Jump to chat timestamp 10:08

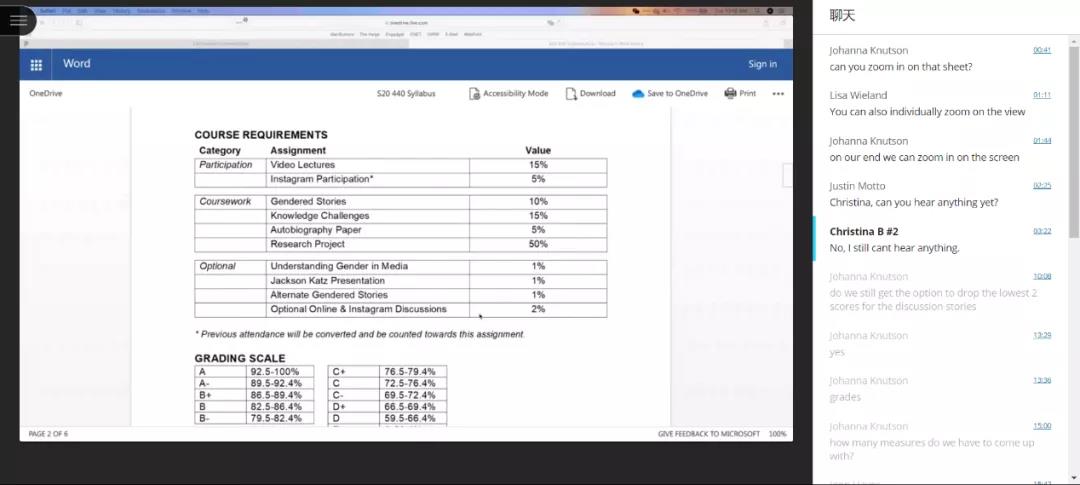coord(1041,276)
